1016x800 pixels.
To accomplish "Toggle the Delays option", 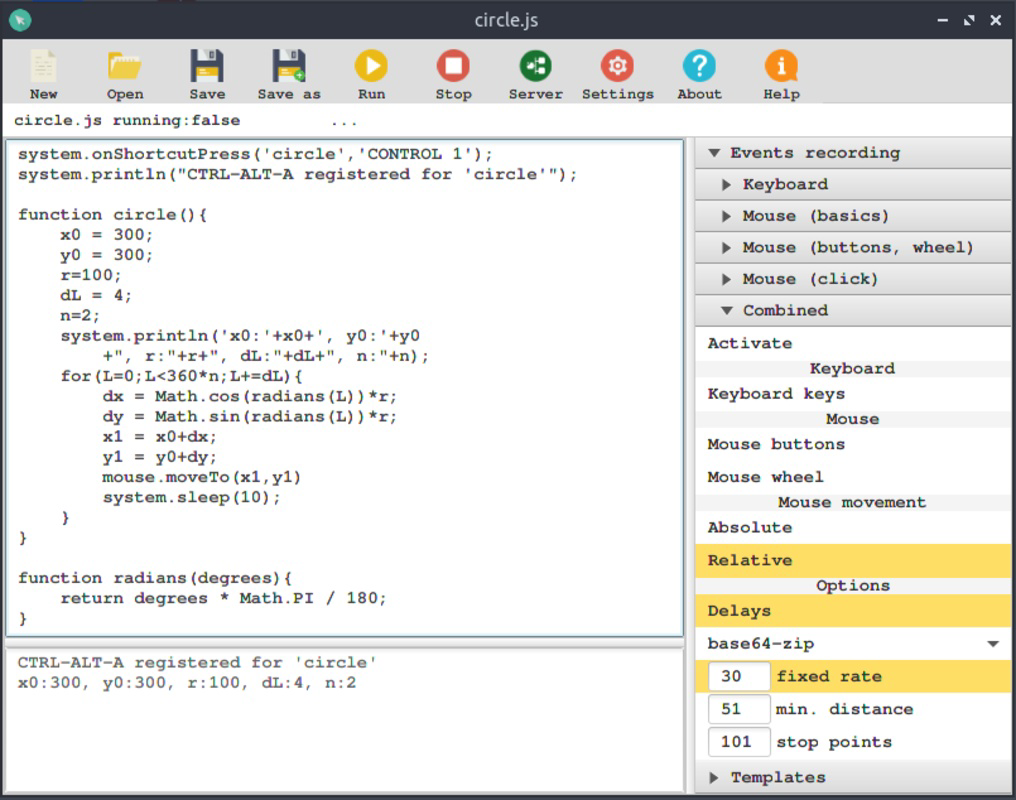I will point(852,611).
